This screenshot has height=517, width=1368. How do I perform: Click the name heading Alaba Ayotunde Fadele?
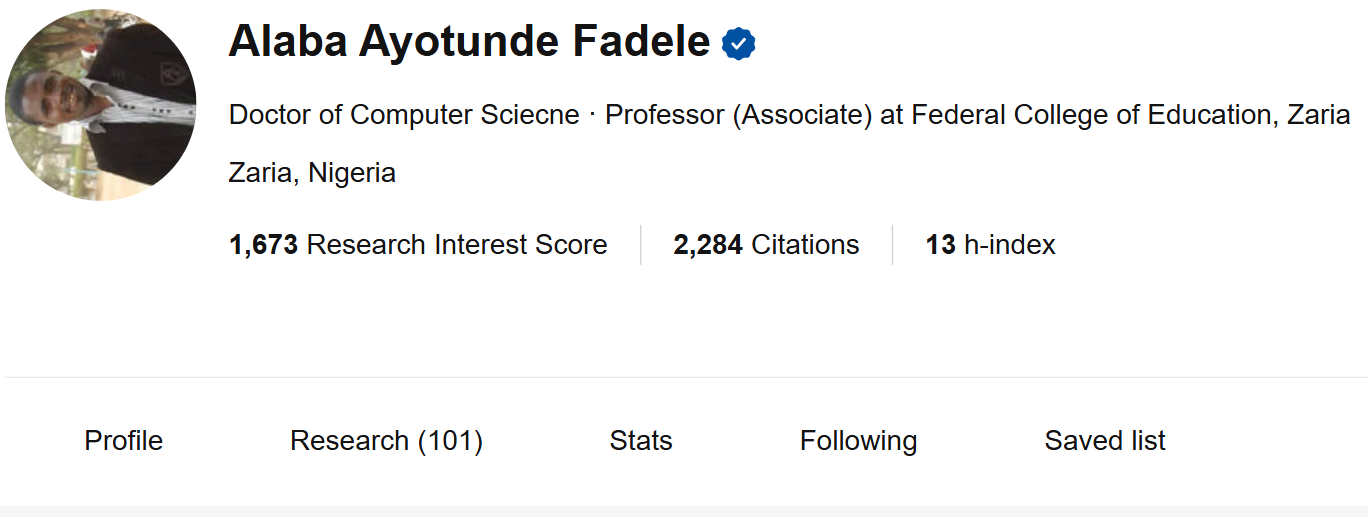469,42
